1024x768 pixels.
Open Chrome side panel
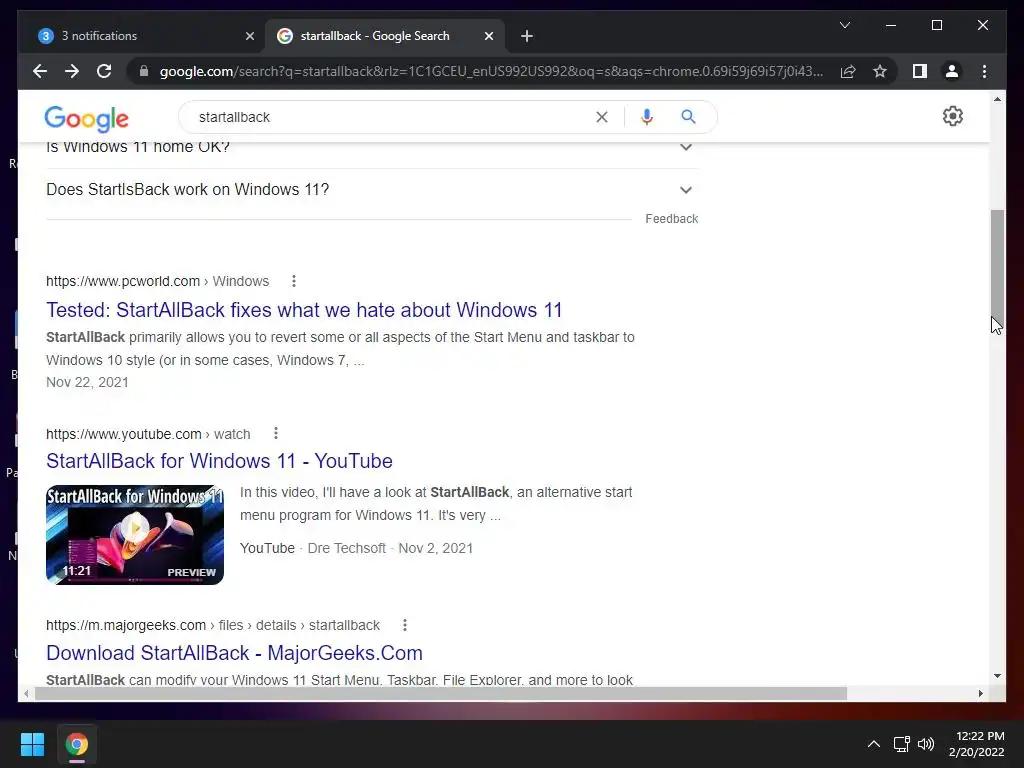pos(920,71)
